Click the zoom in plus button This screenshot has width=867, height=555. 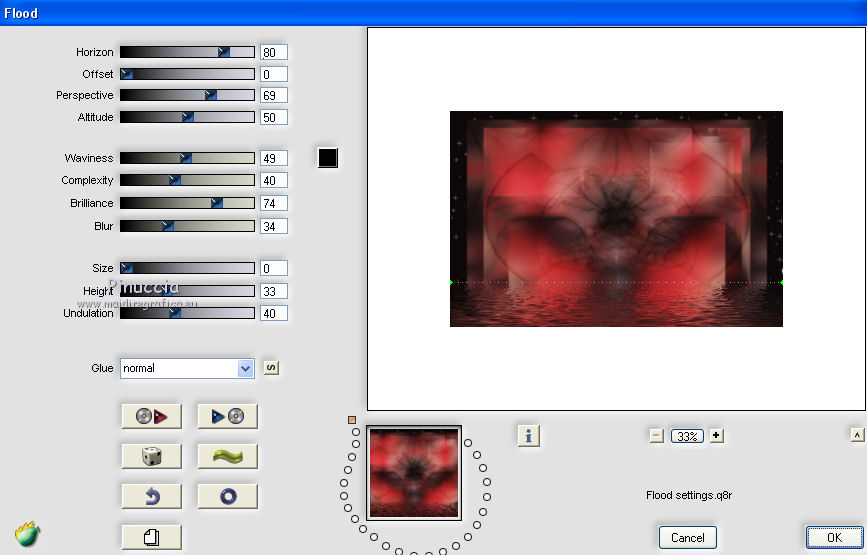point(716,436)
